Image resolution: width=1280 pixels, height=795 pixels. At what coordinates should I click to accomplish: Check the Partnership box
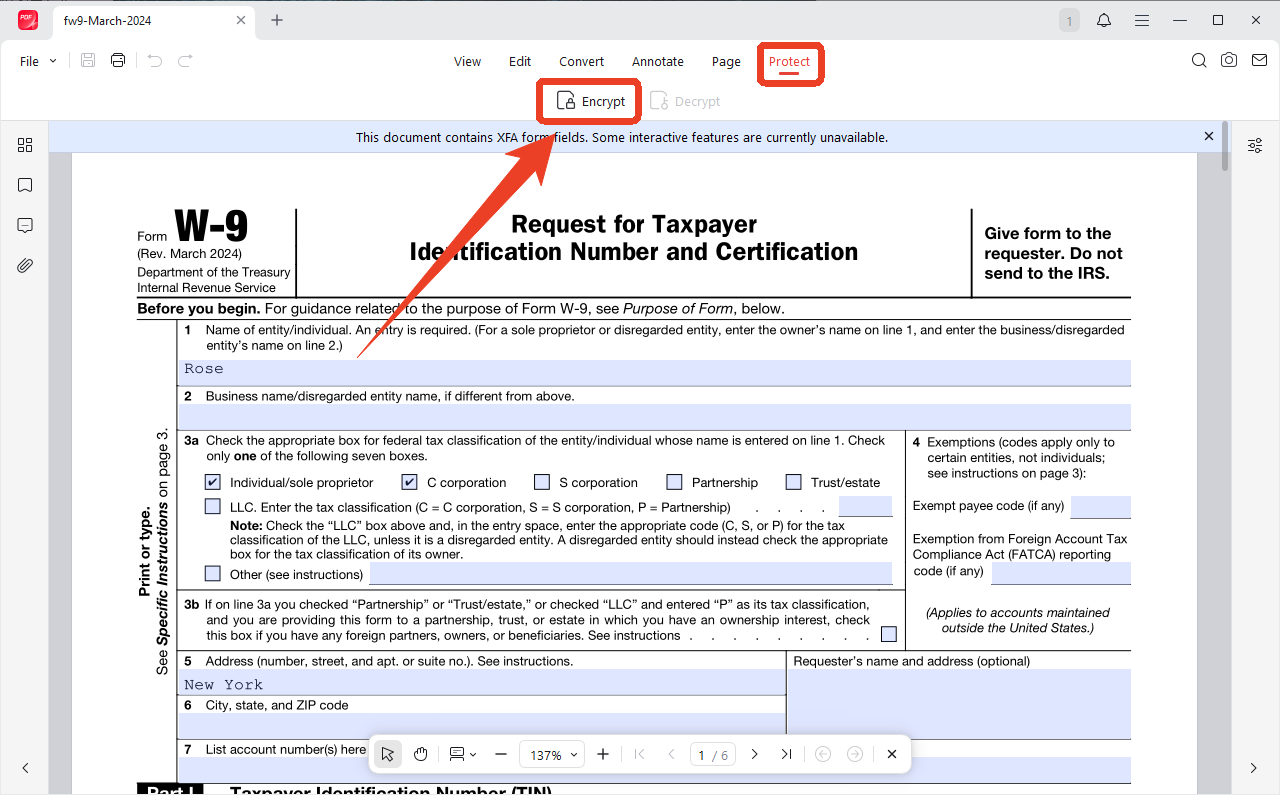(x=674, y=482)
